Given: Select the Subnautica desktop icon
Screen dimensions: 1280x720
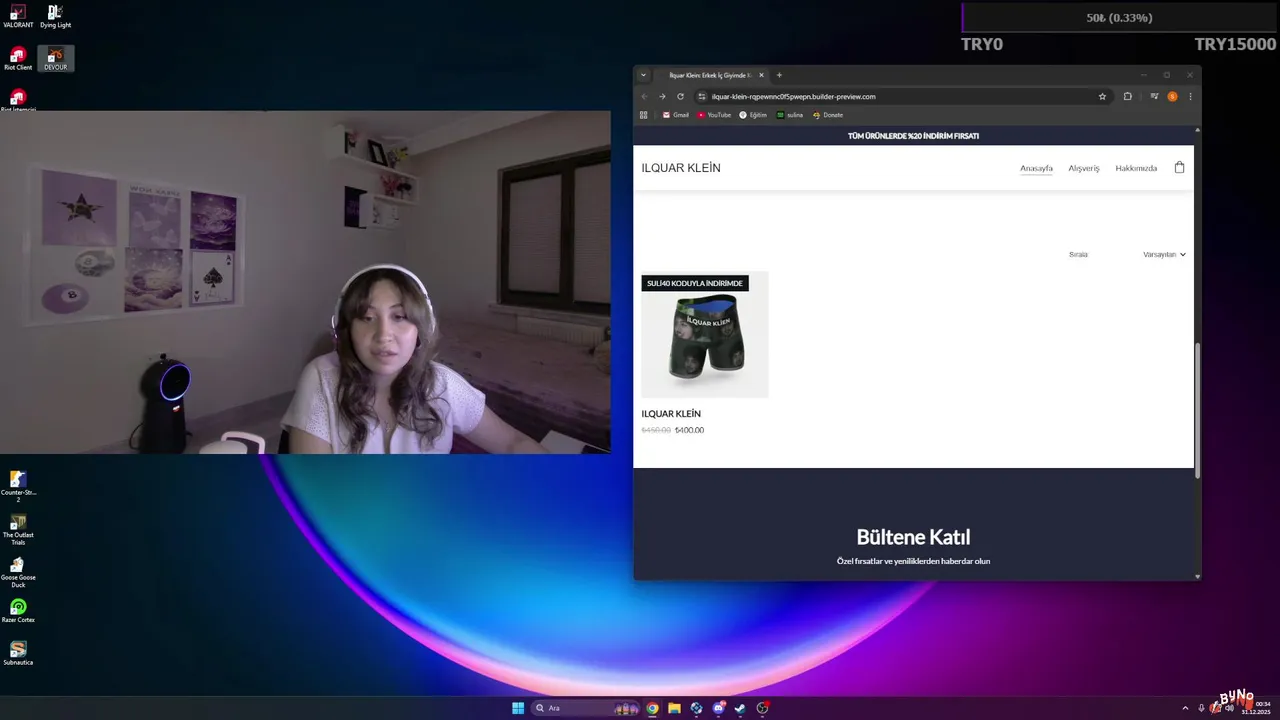Looking at the screenshot, I should point(18,653).
